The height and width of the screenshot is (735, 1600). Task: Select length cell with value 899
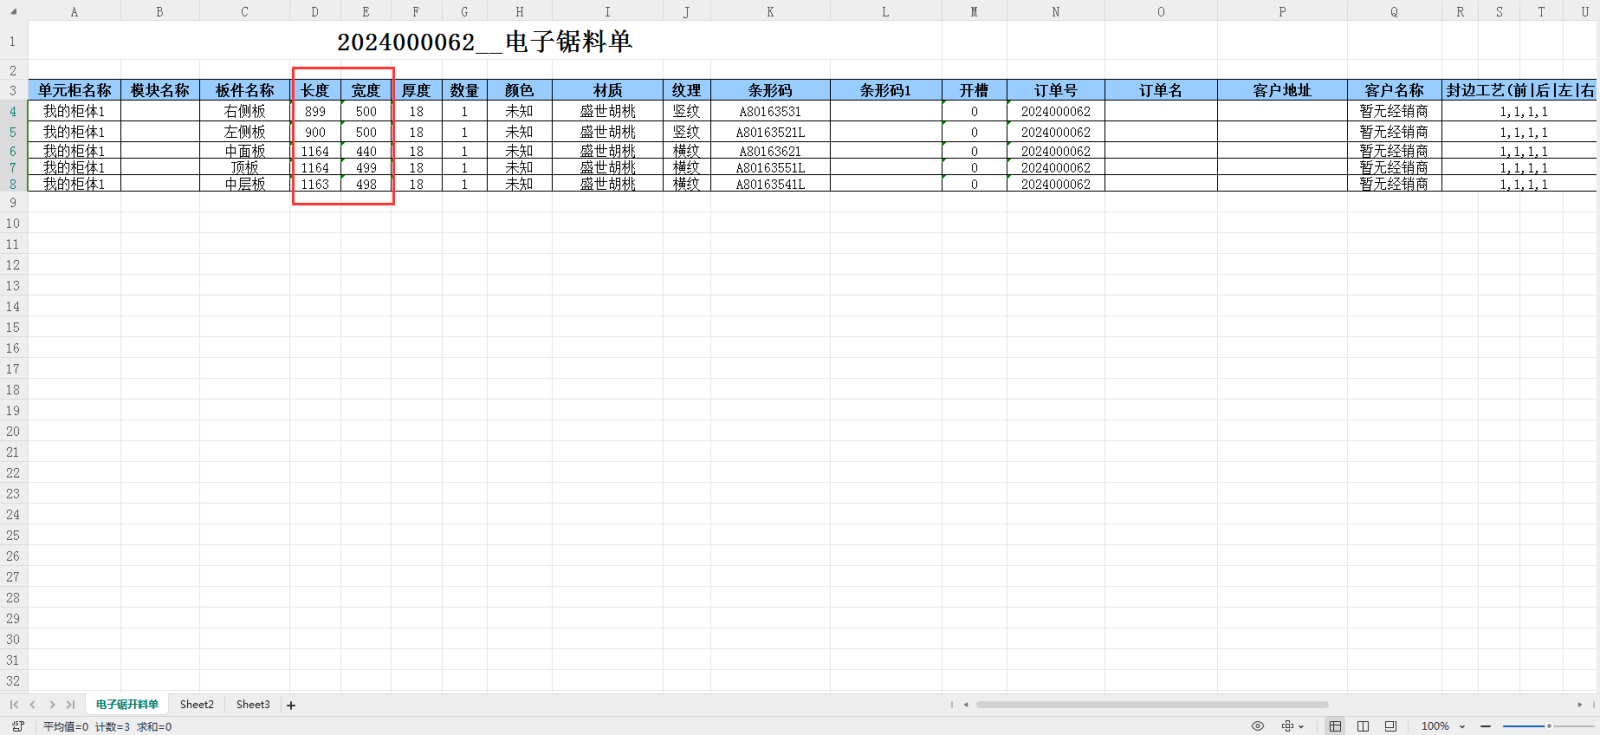pos(315,112)
